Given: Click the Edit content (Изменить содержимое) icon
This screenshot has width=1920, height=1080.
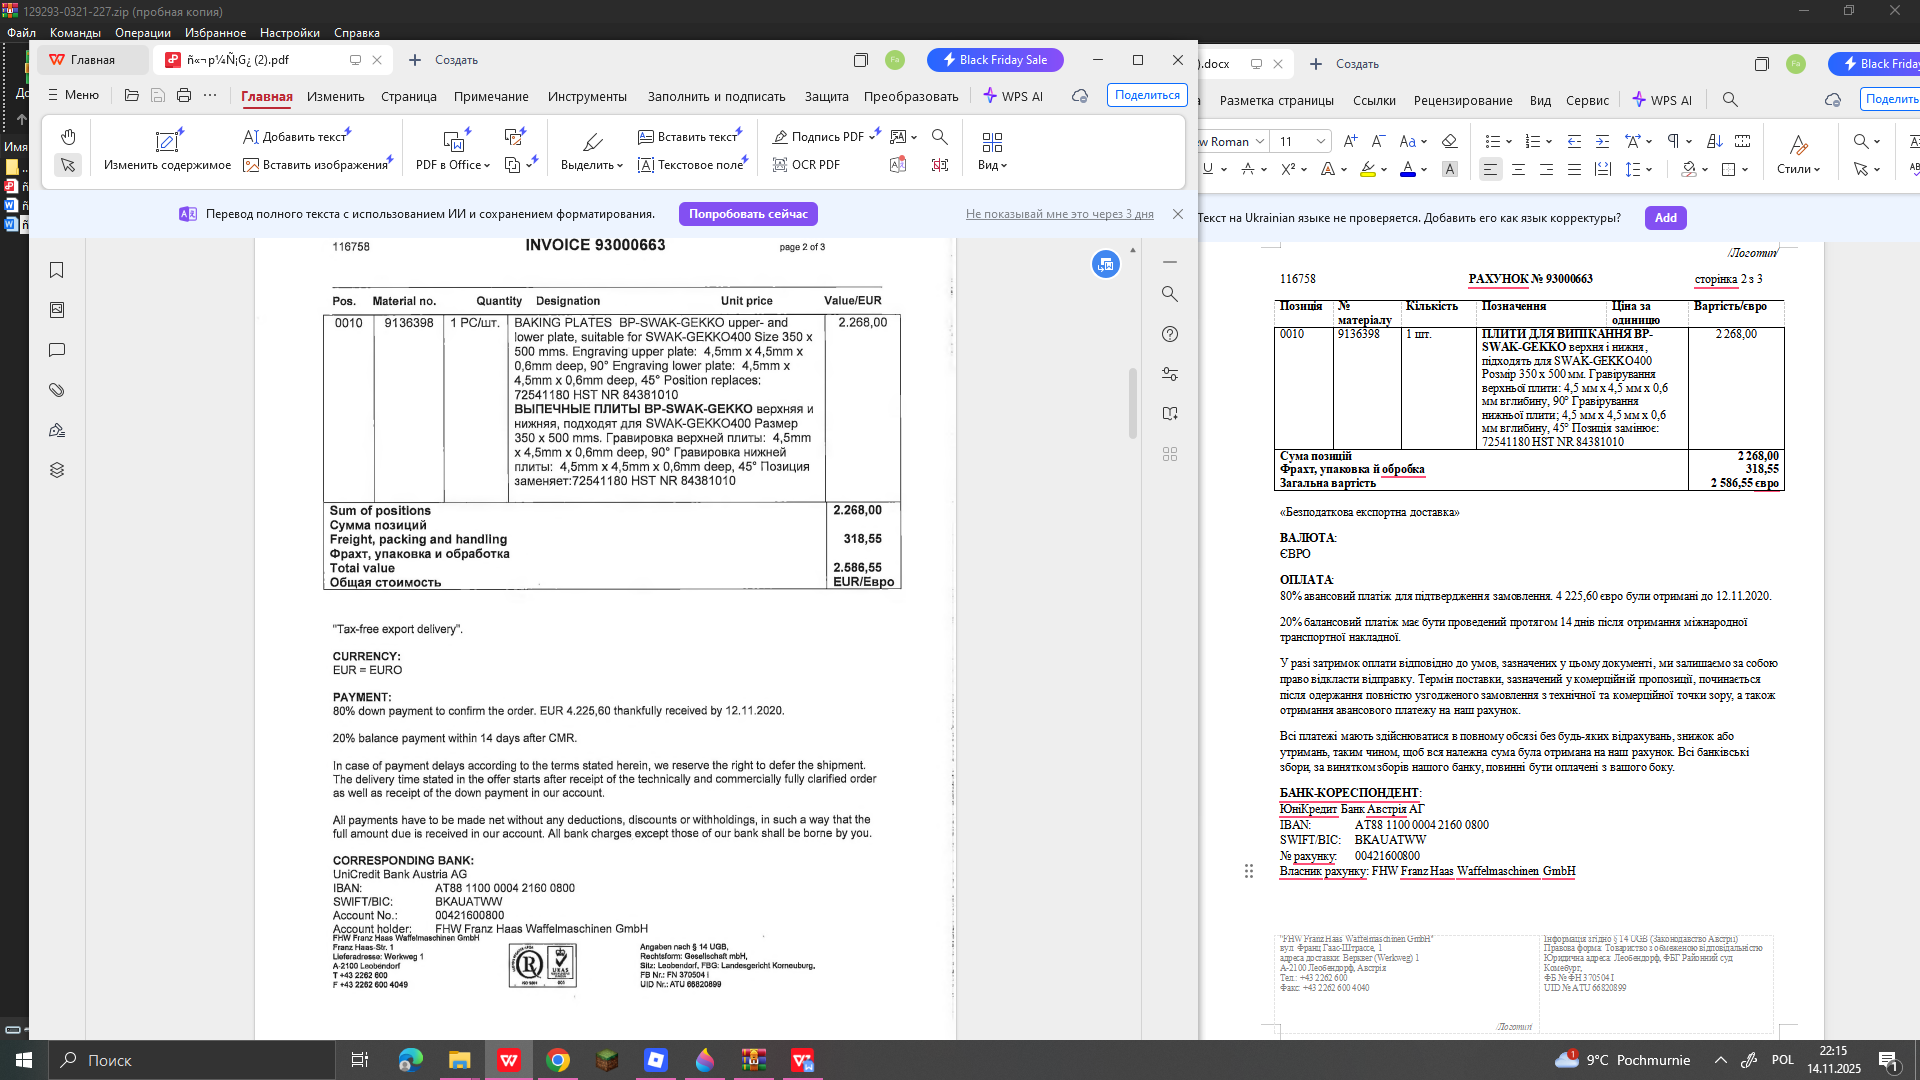Looking at the screenshot, I should point(167,141).
